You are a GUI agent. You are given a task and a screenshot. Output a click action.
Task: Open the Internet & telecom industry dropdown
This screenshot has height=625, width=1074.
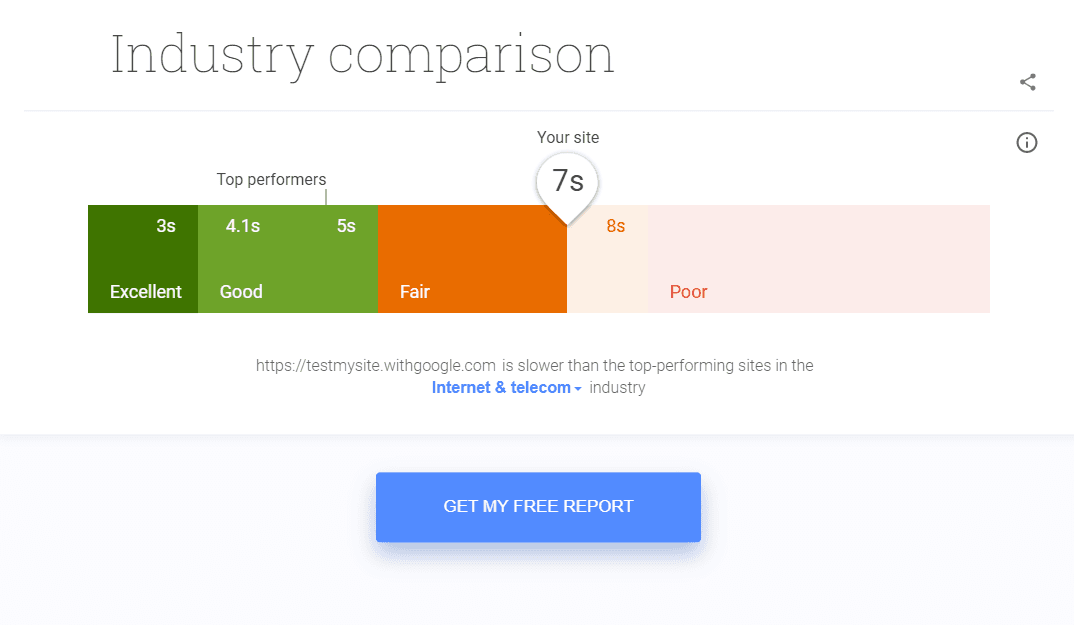click(x=507, y=388)
